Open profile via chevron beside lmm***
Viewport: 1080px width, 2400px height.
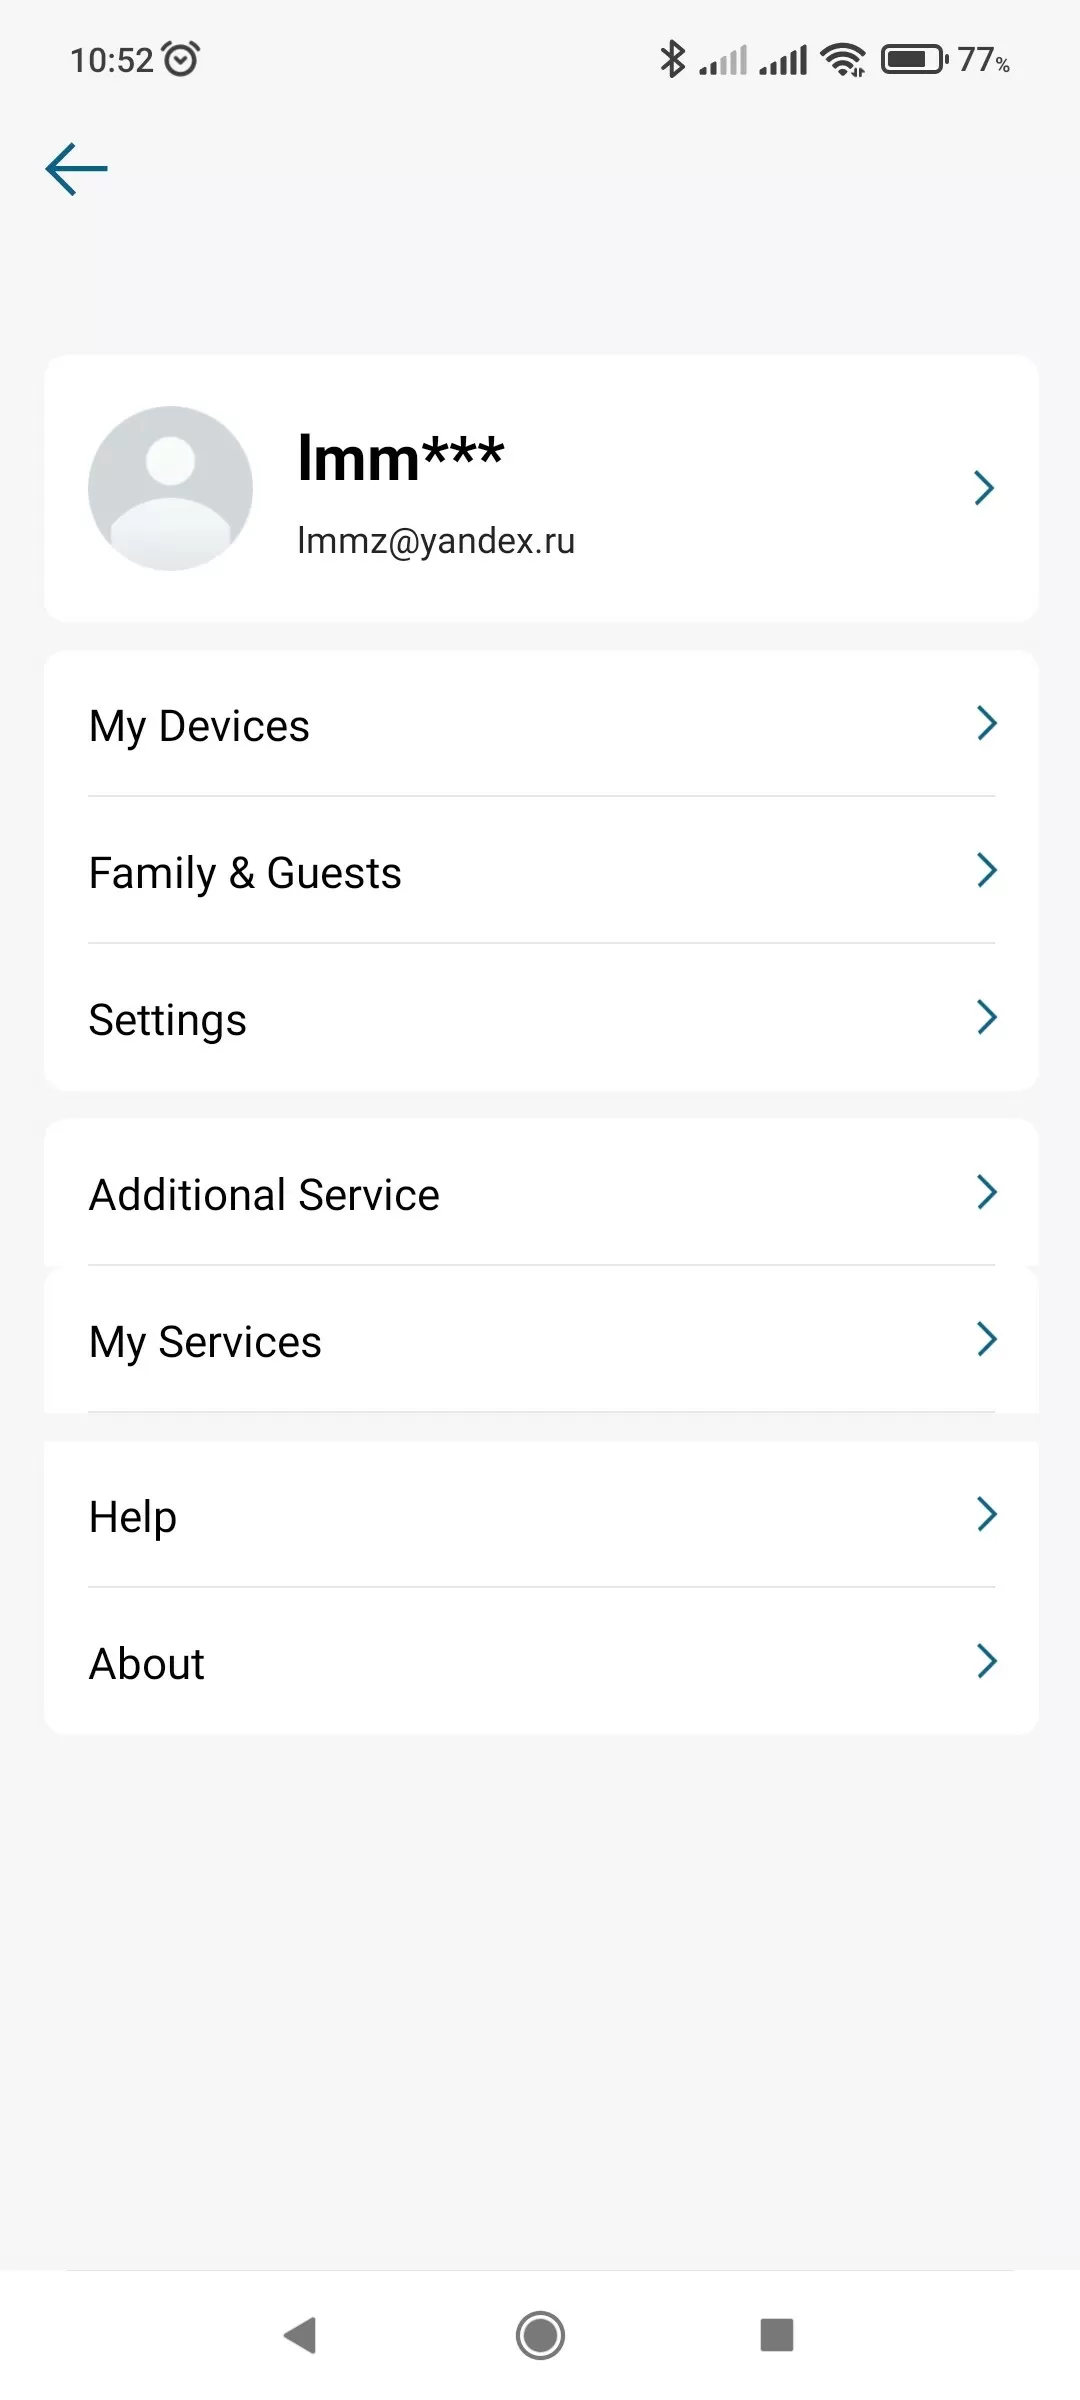984,488
